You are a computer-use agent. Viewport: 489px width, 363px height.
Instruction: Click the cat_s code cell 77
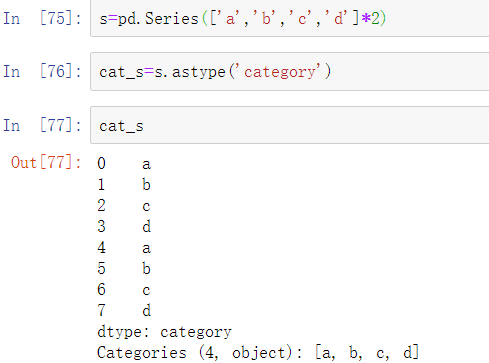(x=289, y=125)
